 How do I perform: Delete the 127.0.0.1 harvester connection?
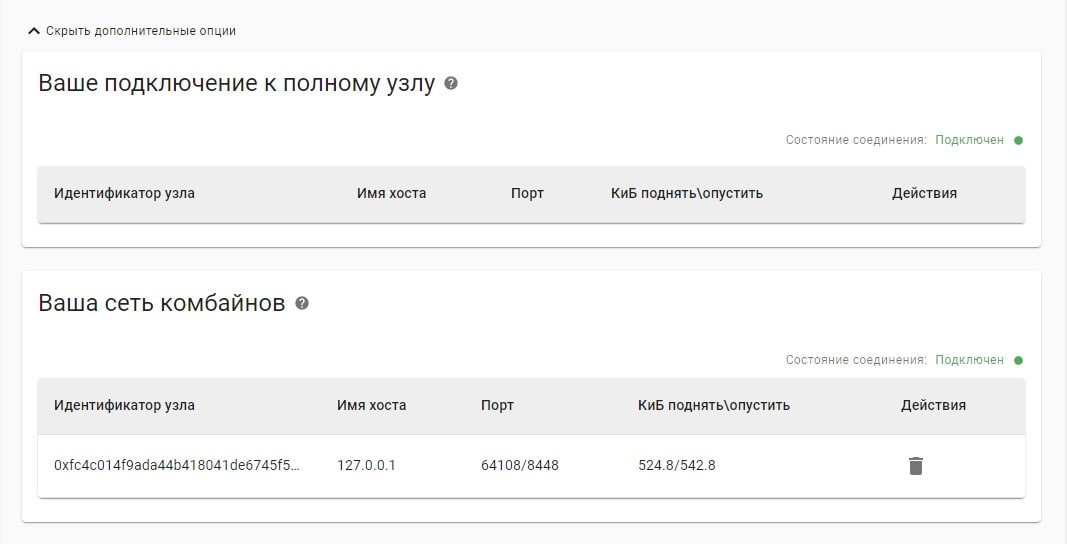(915, 465)
